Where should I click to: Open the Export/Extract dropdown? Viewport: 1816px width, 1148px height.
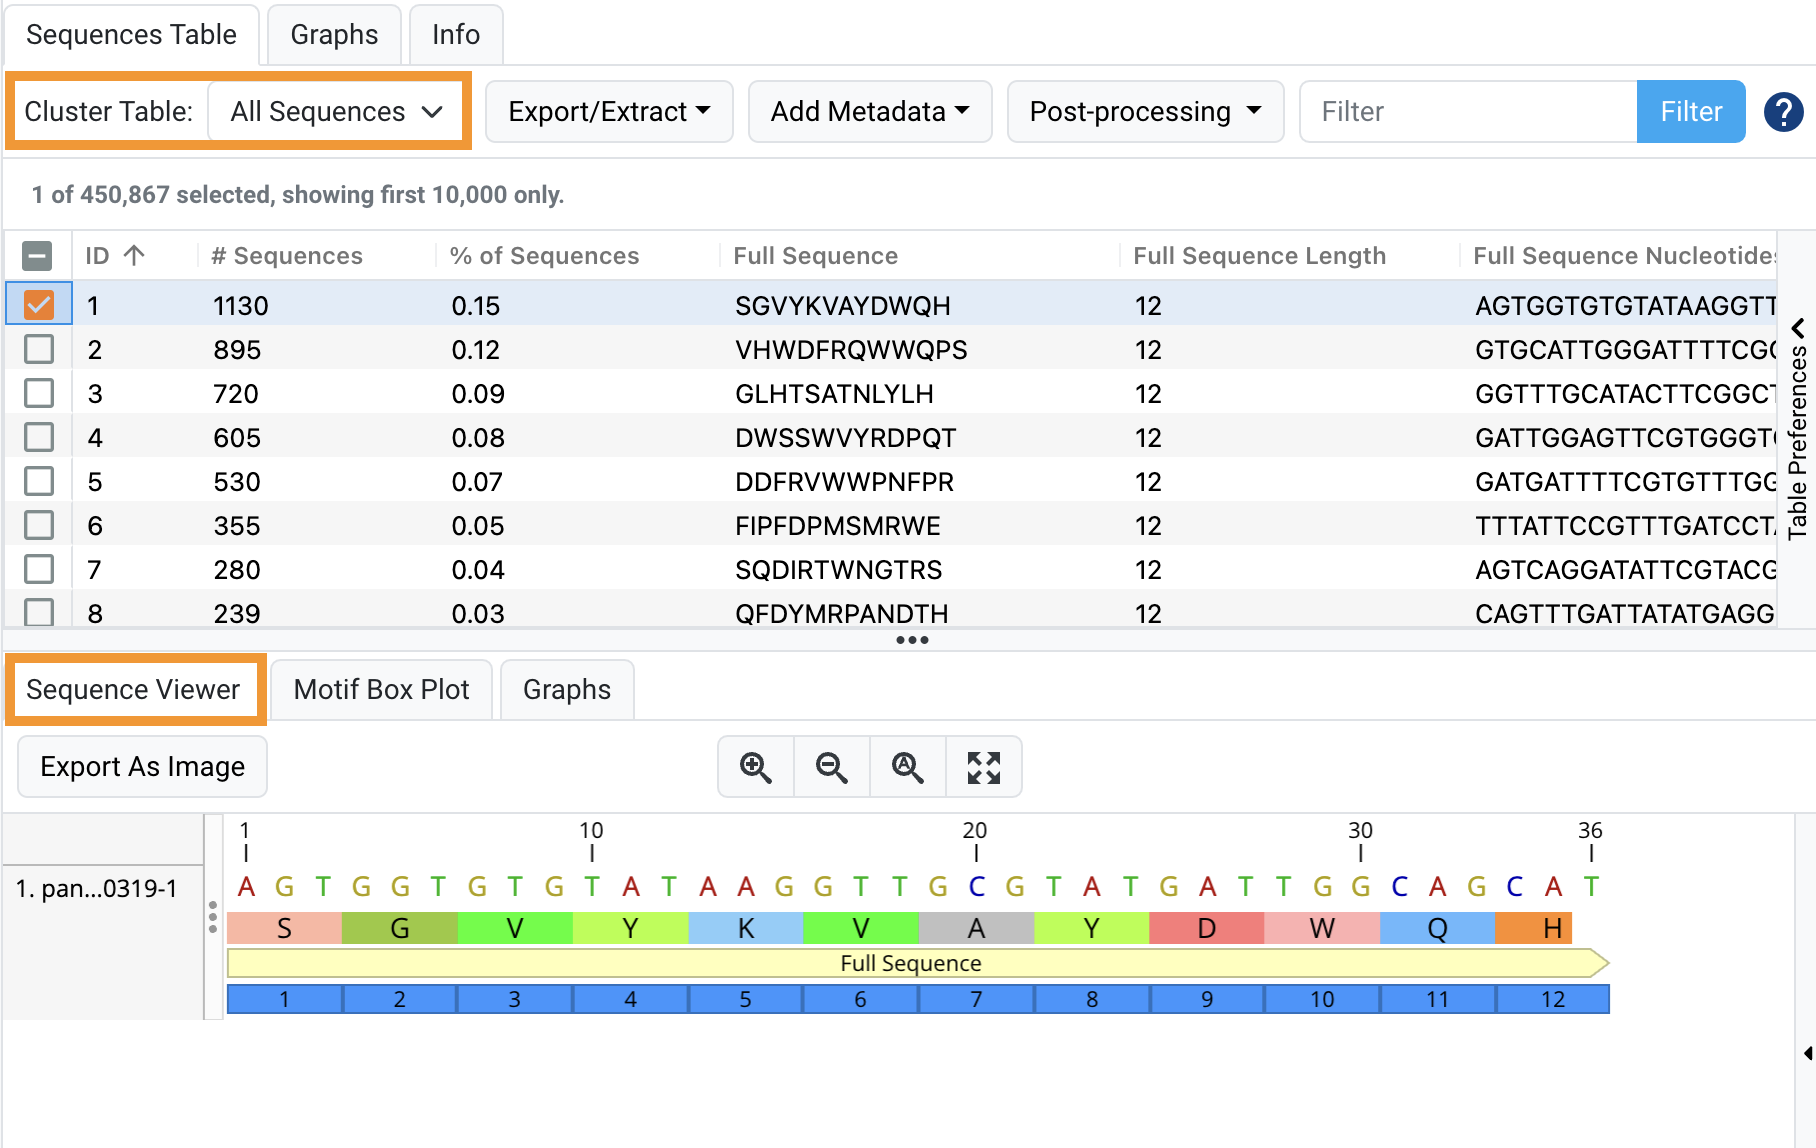pyautogui.click(x=609, y=112)
